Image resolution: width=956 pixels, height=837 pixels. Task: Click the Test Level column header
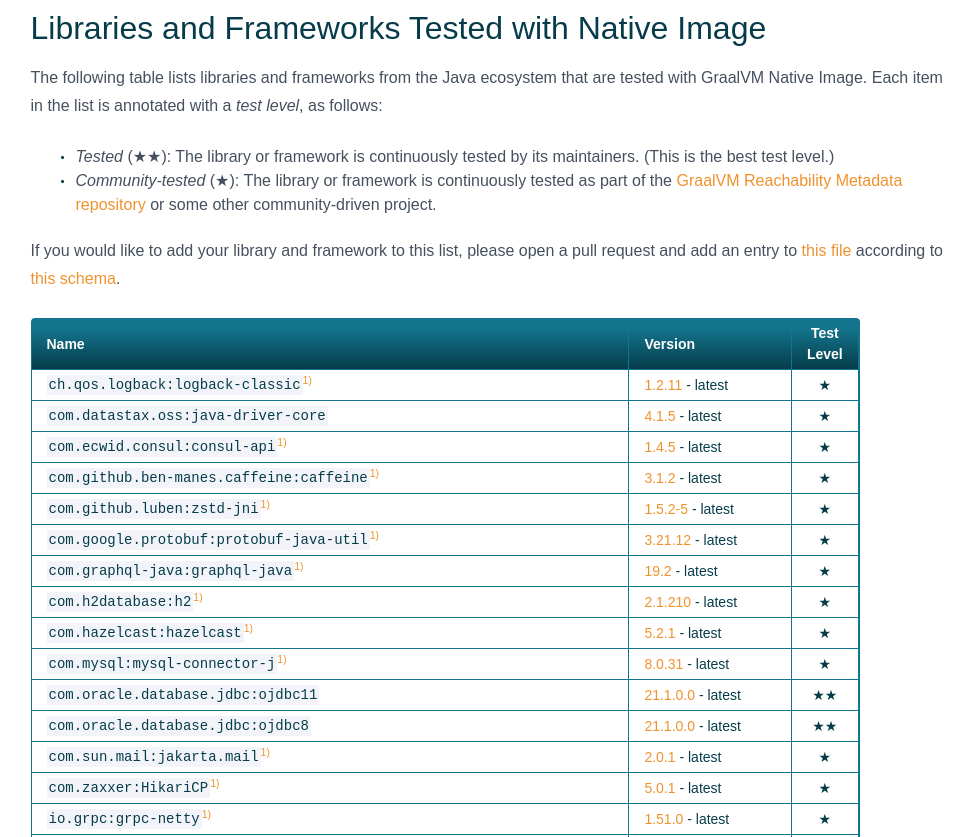tap(825, 344)
